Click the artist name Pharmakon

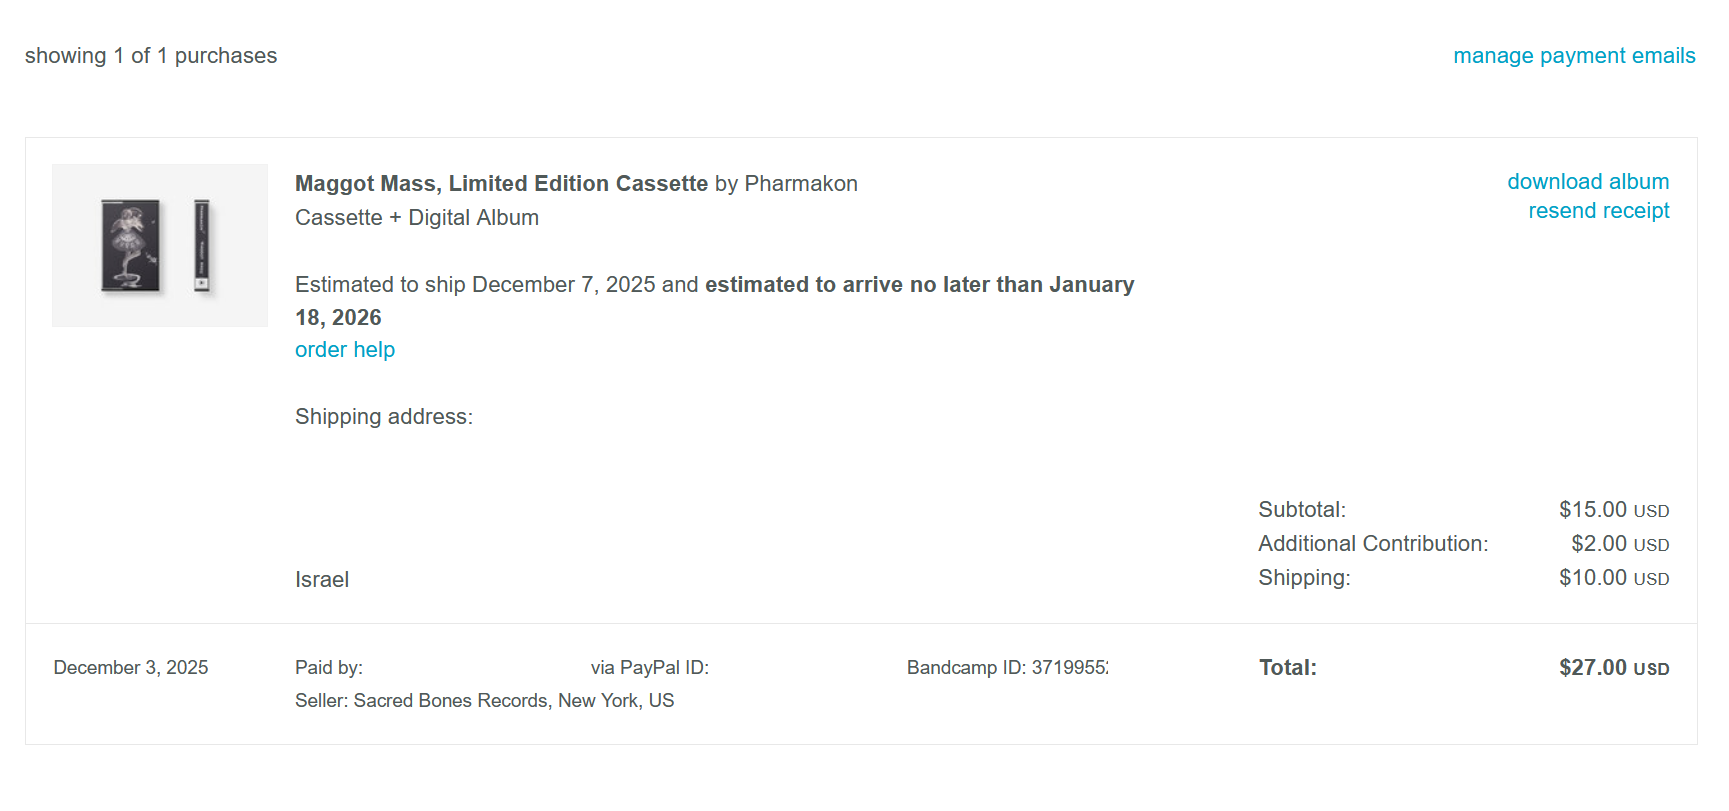coord(801,184)
